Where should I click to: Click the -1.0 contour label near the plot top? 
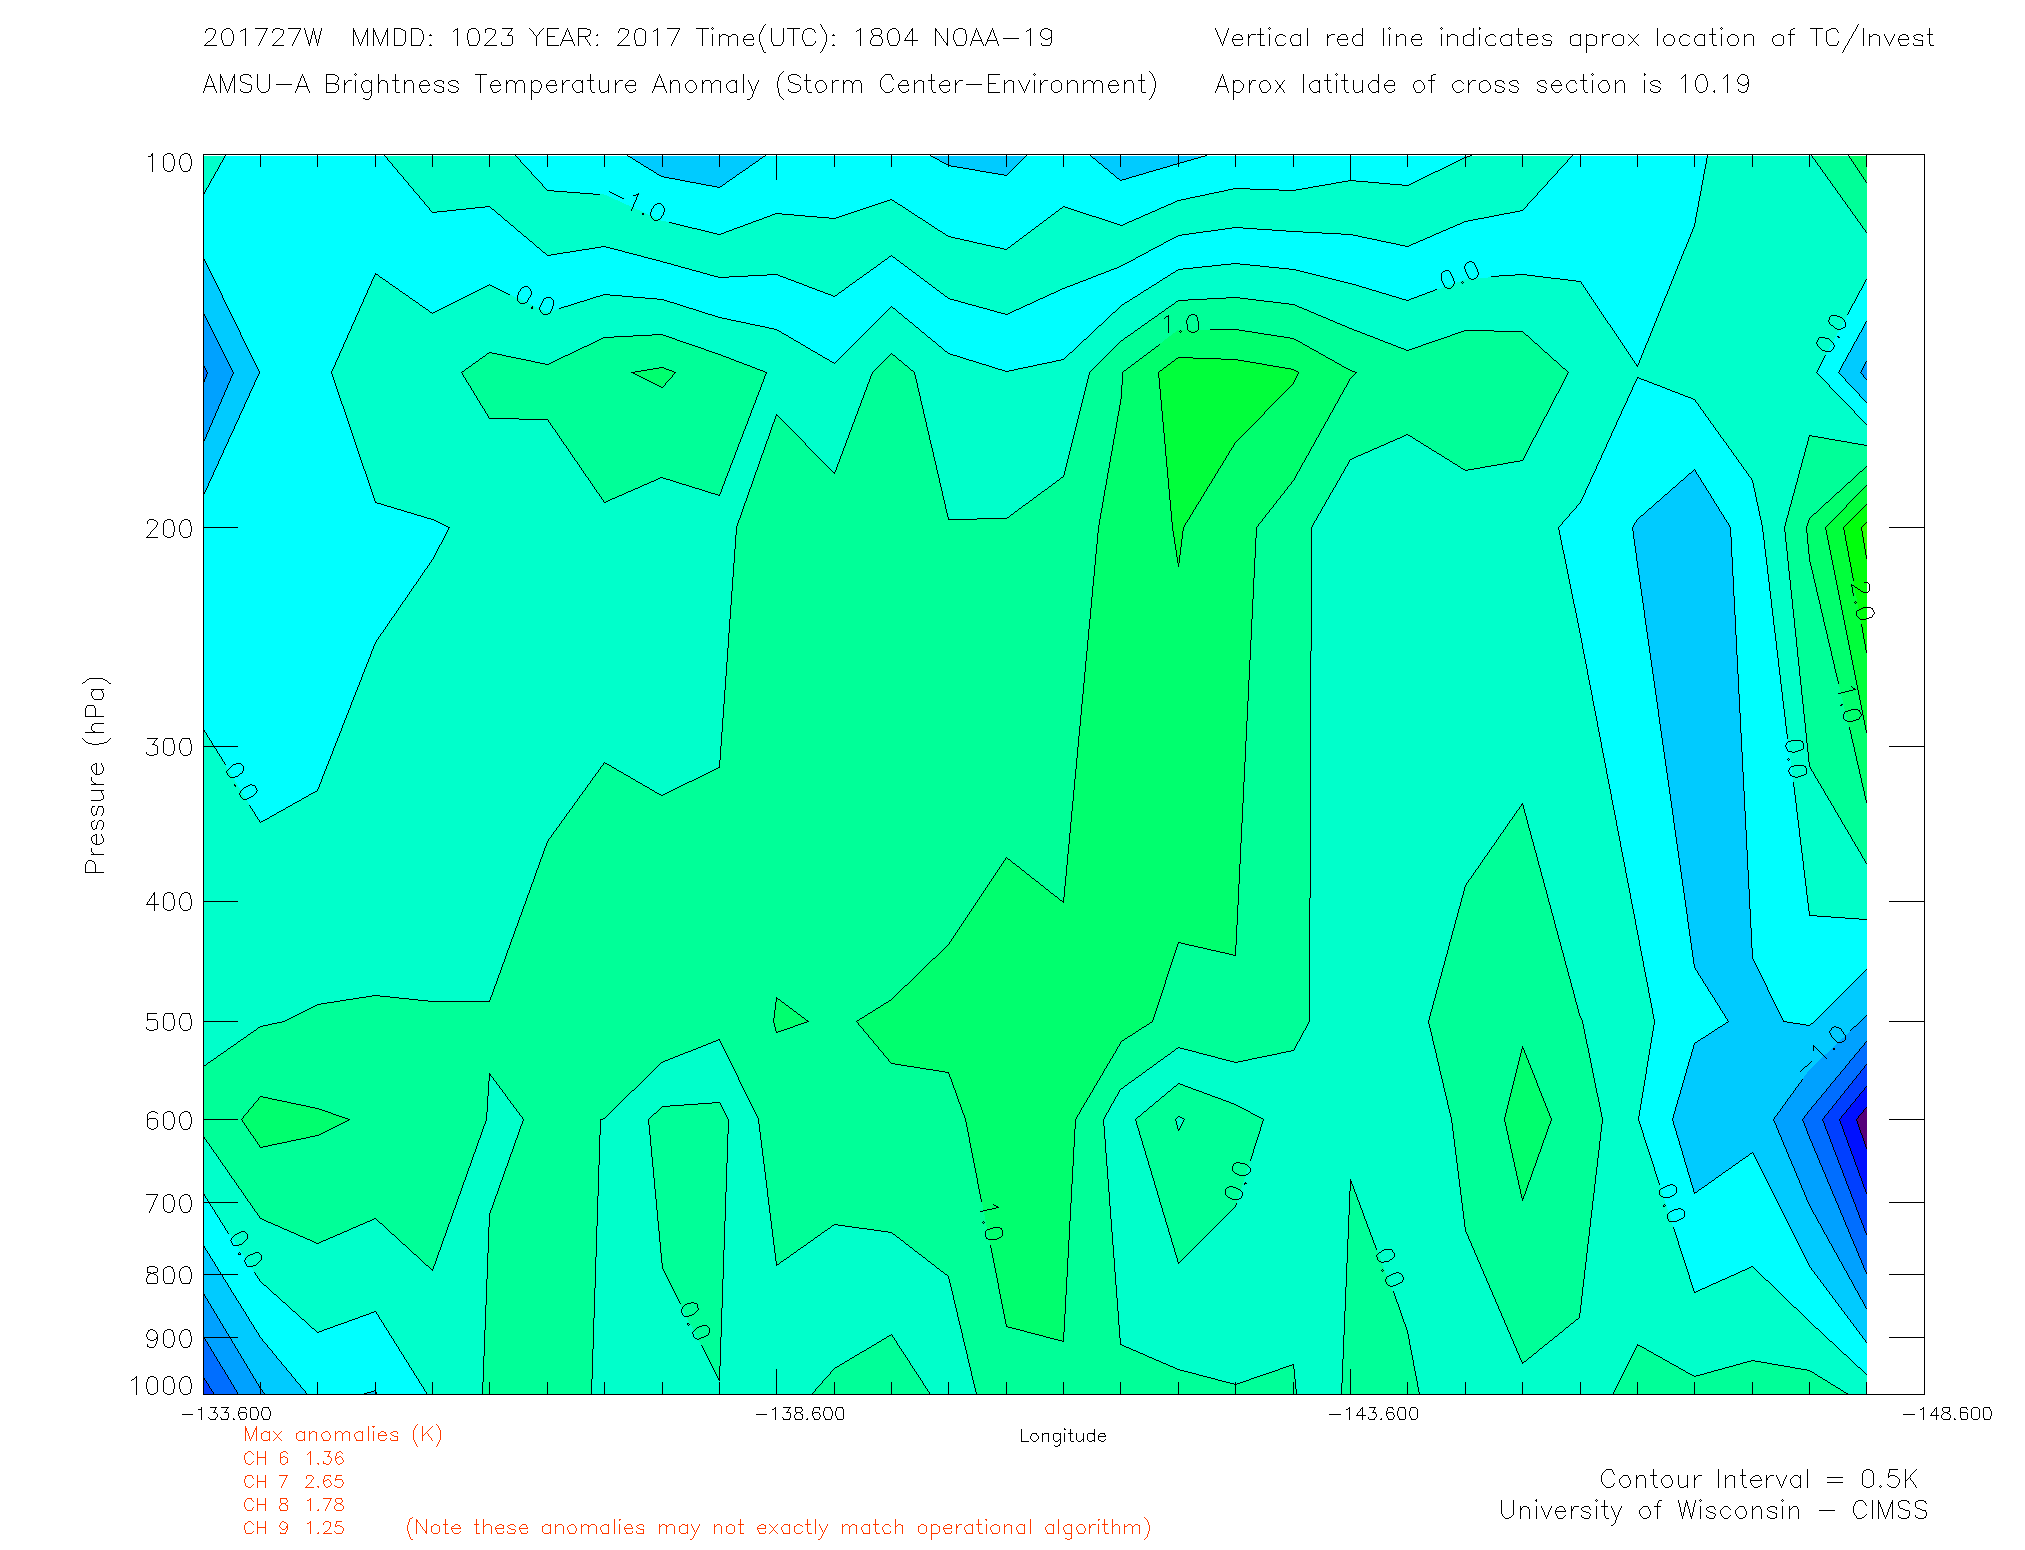[638, 207]
